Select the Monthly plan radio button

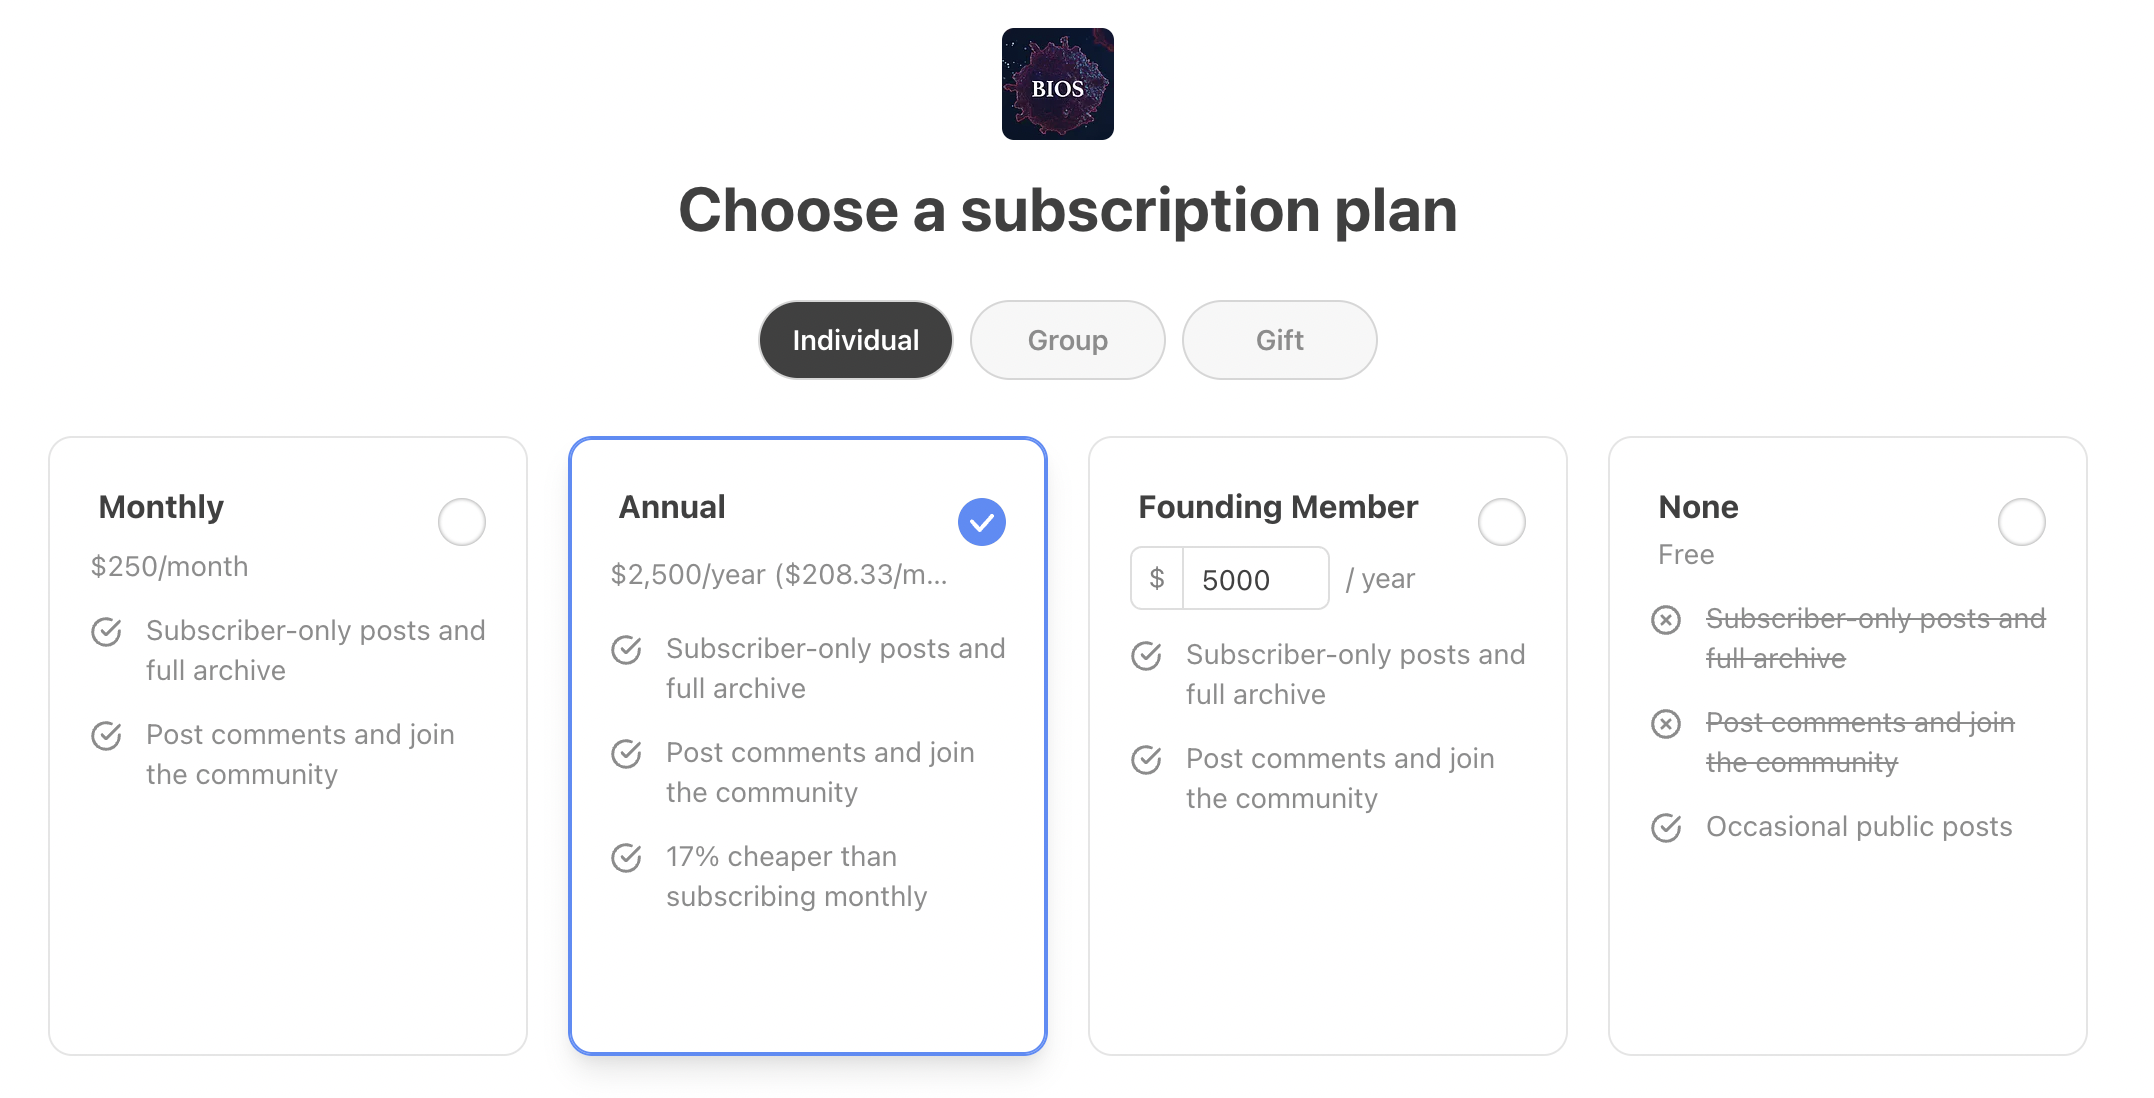coord(461,521)
